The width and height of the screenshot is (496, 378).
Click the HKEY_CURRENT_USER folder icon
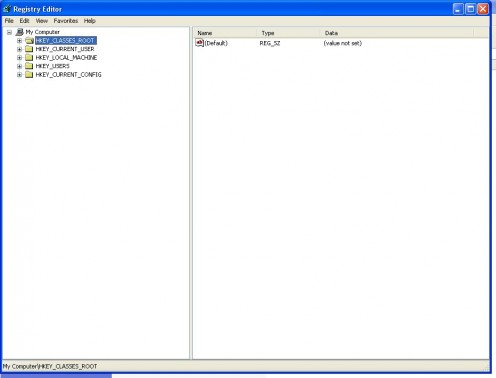pyautogui.click(x=29, y=49)
